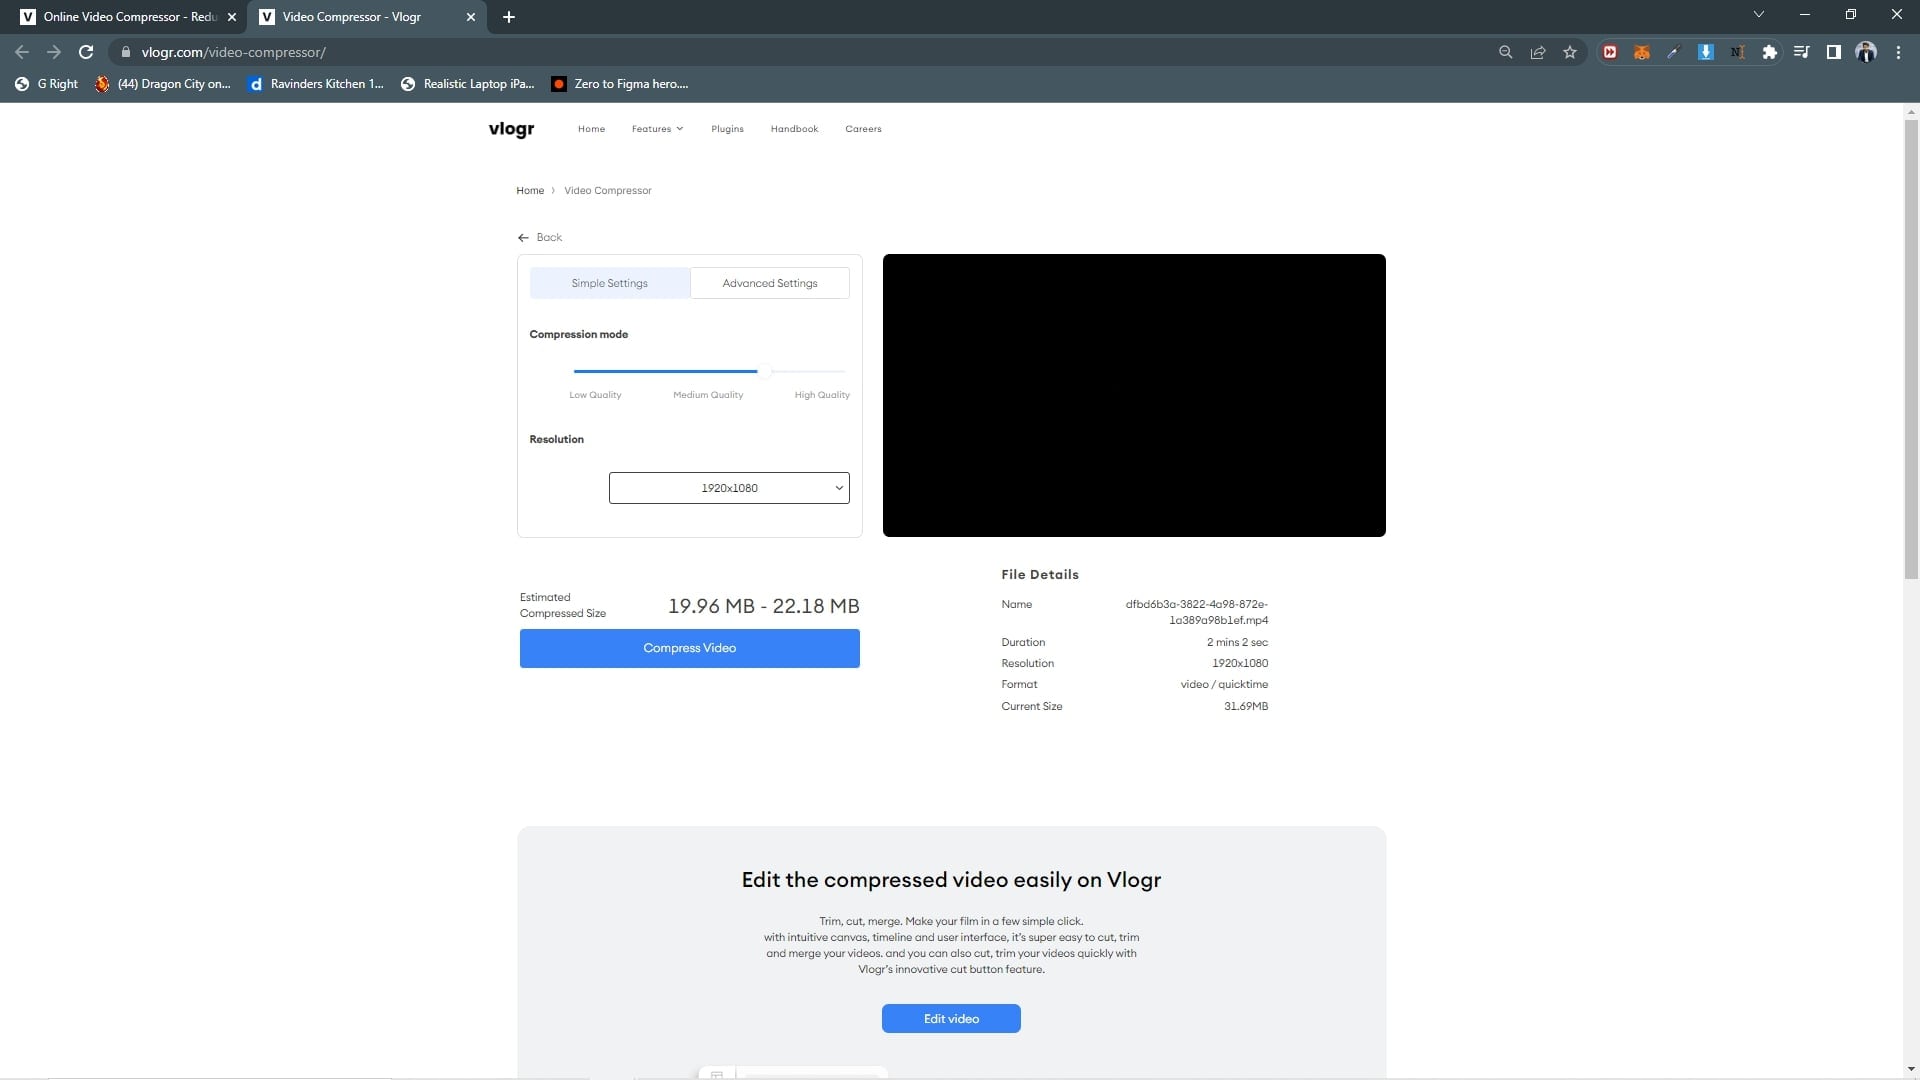Switch to Advanced Settings

tap(769, 283)
